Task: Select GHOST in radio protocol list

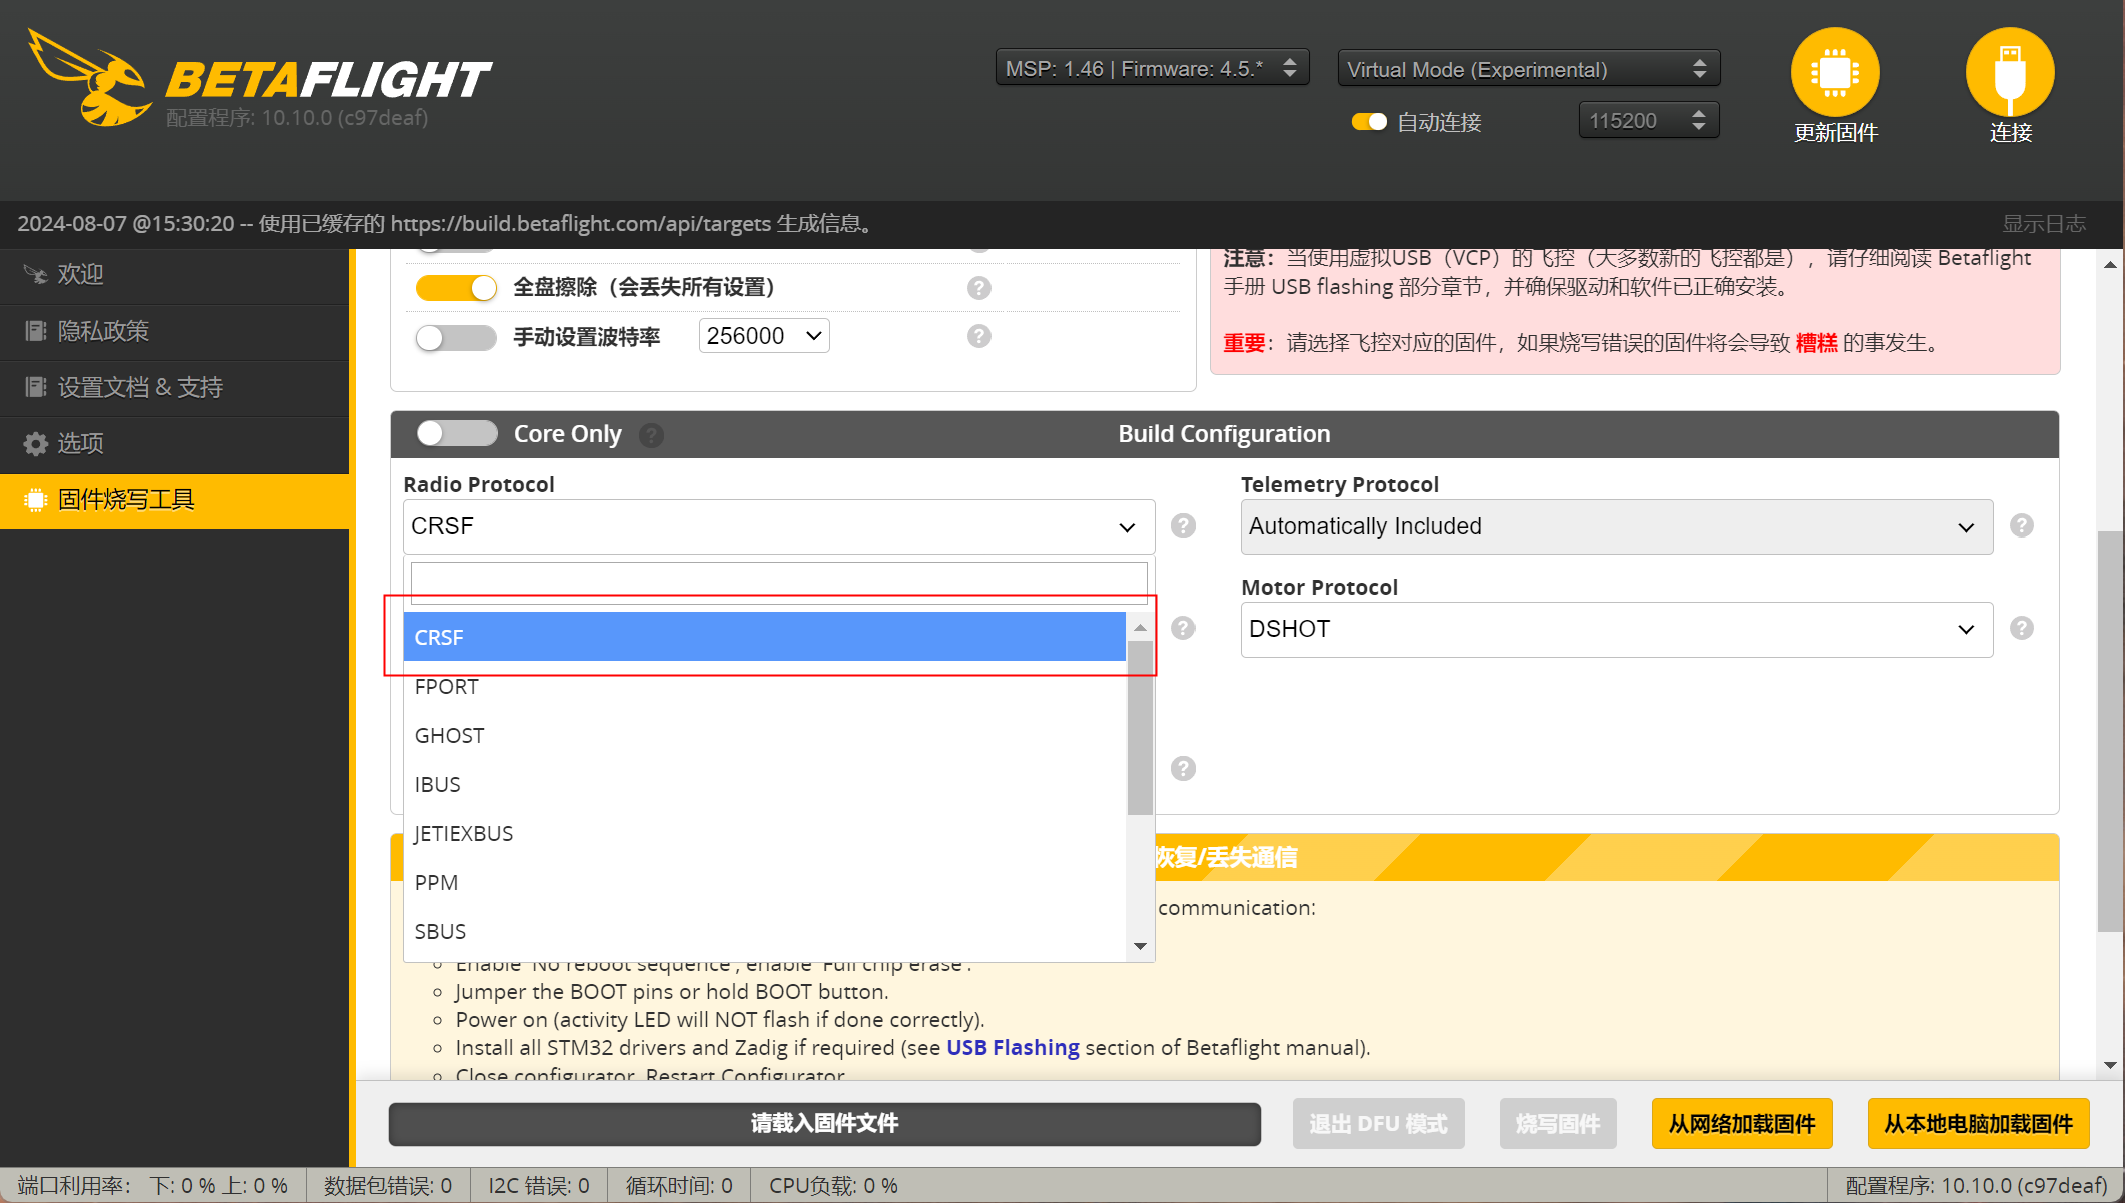Action: (x=764, y=736)
